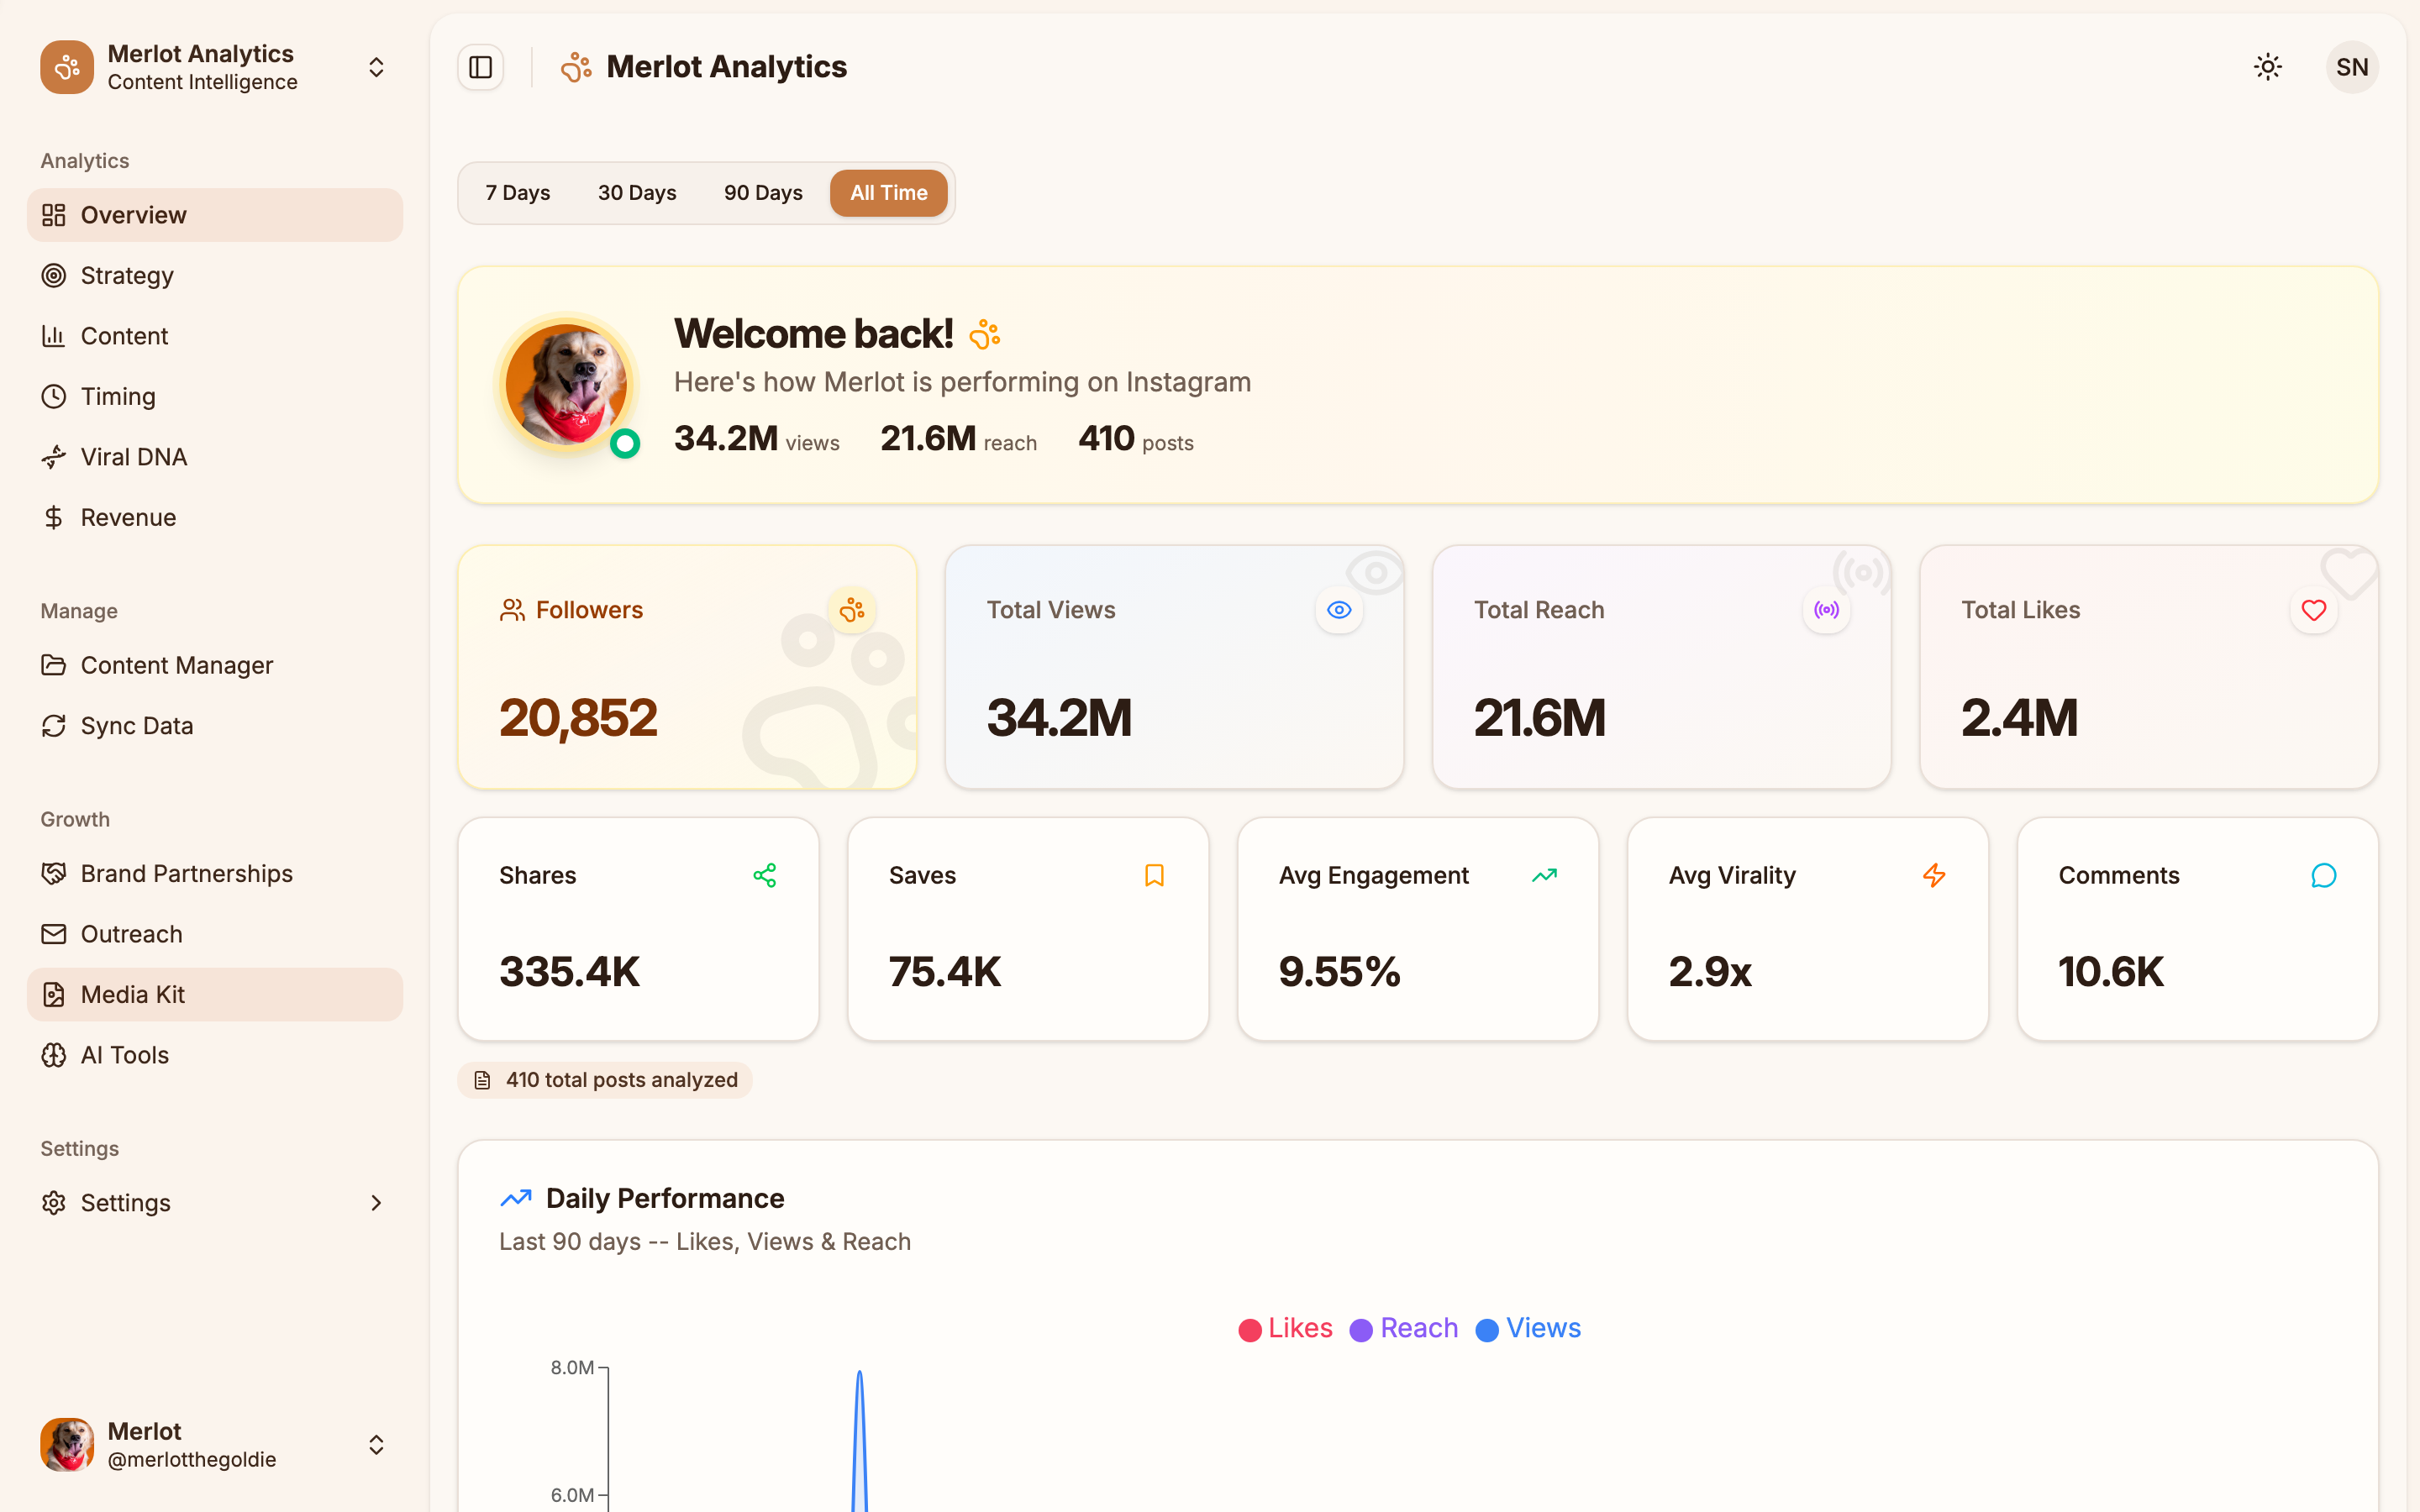The height and width of the screenshot is (1512, 2420).
Task: Open the Content Manager link
Action: click(x=177, y=665)
